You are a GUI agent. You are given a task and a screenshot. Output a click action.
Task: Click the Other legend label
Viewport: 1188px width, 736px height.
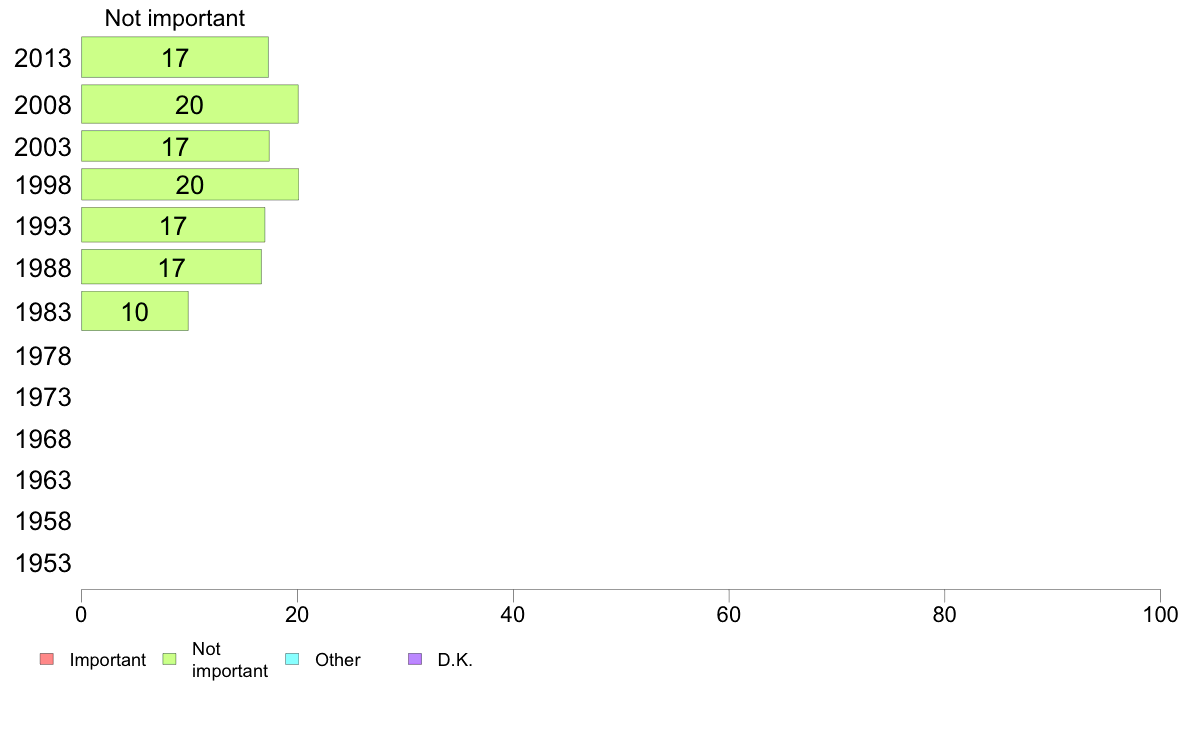coord(338,660)
